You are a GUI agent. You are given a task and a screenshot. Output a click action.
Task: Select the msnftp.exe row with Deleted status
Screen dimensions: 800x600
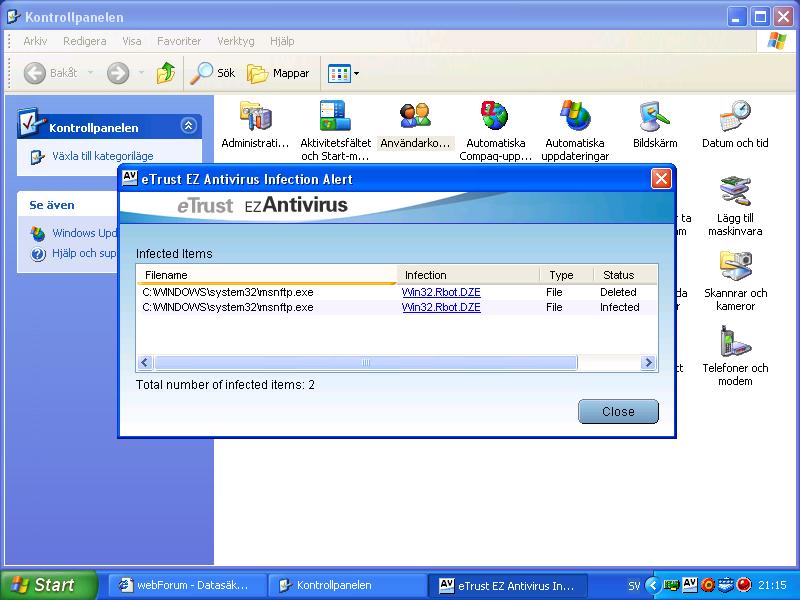pos(397,292)
